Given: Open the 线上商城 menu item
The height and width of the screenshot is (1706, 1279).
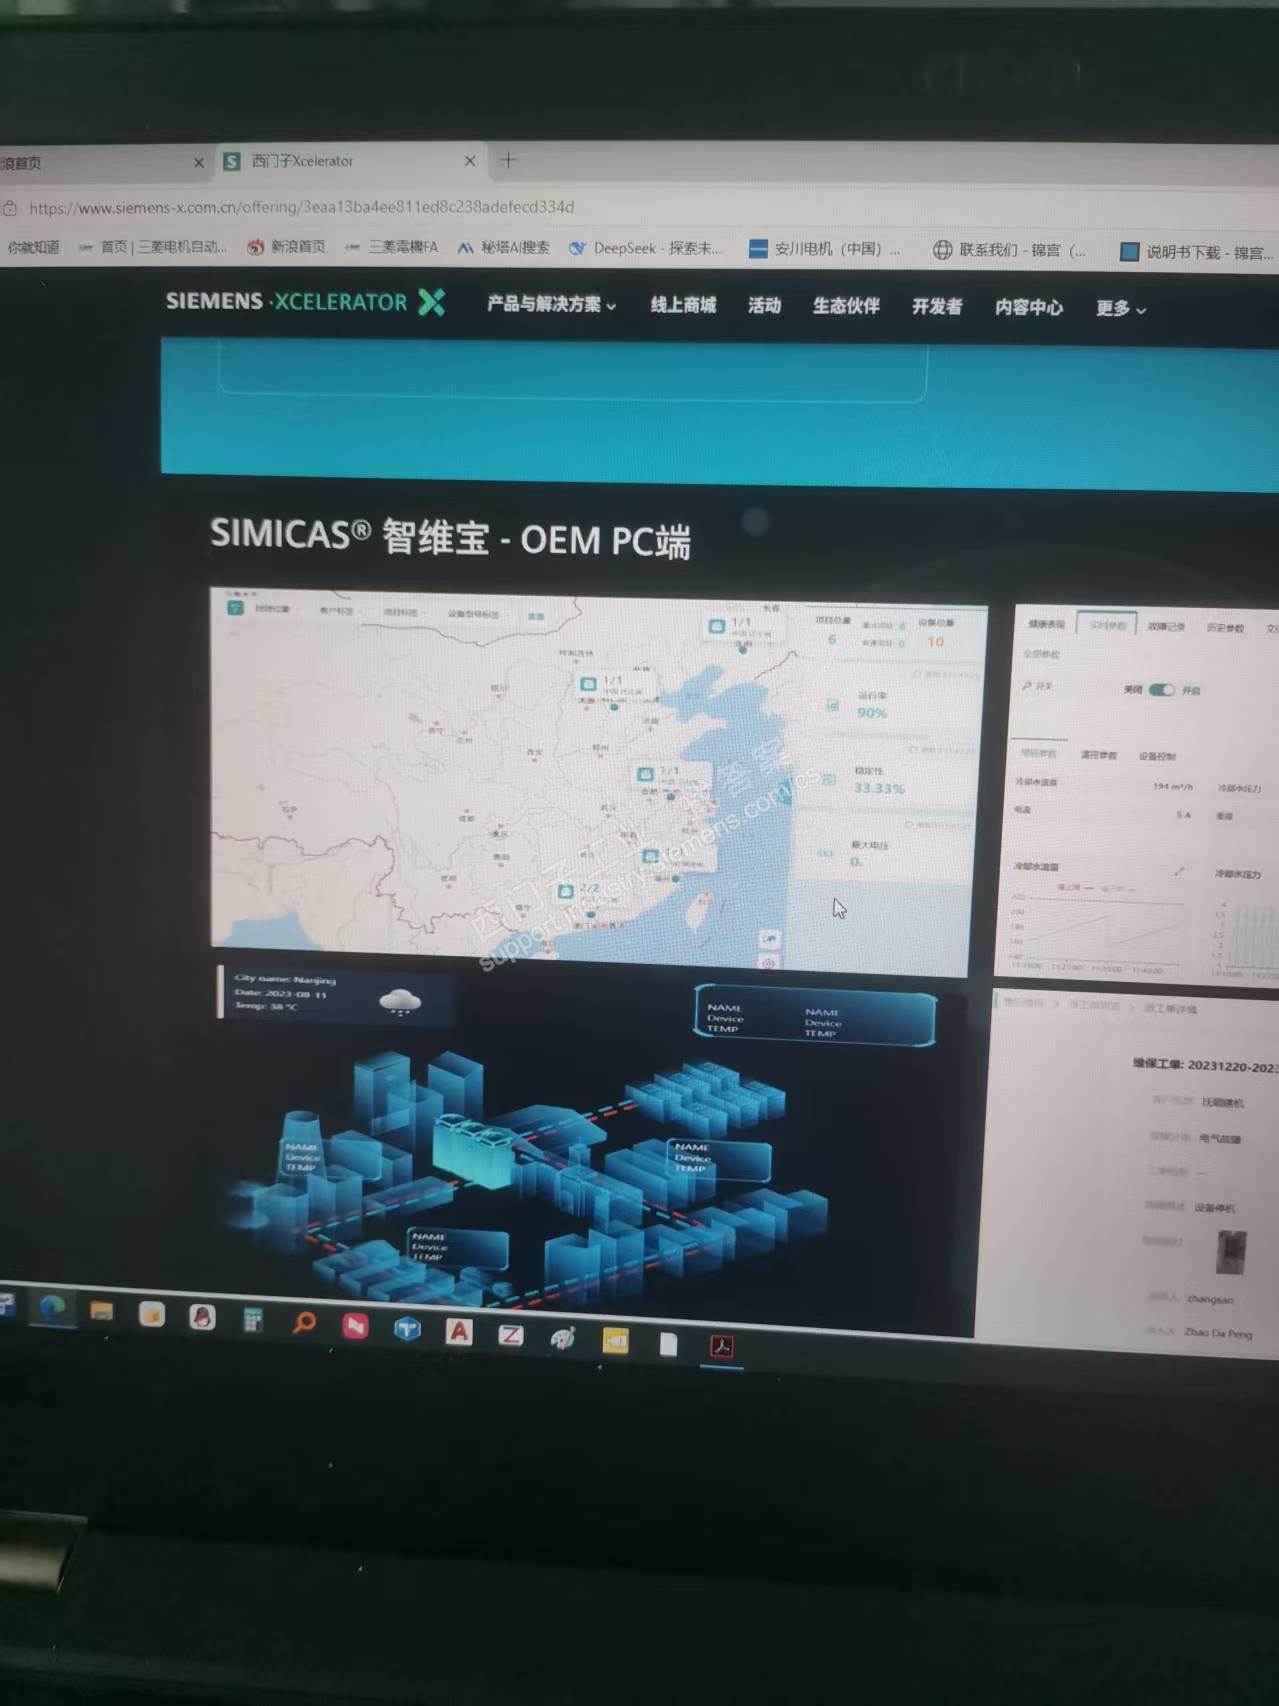Looking at the screenshot, I should [683, 305].
